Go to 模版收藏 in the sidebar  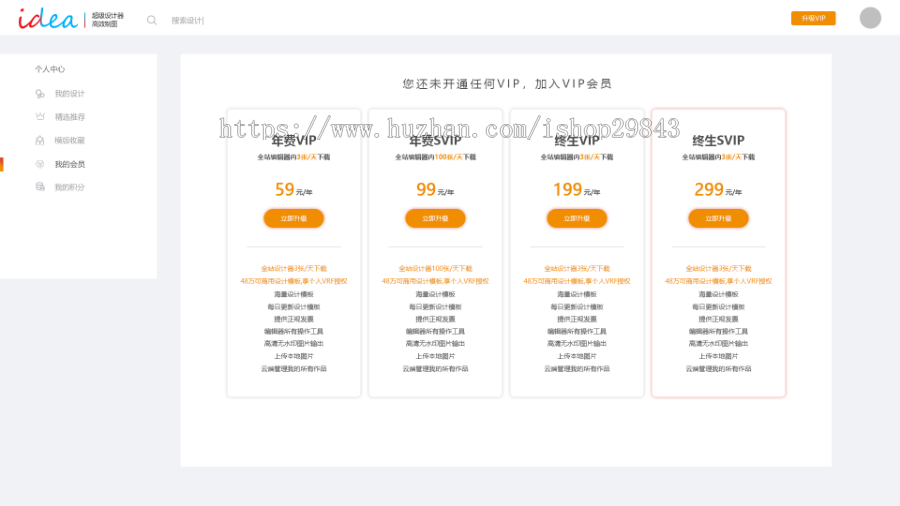[x=69, y=141]
